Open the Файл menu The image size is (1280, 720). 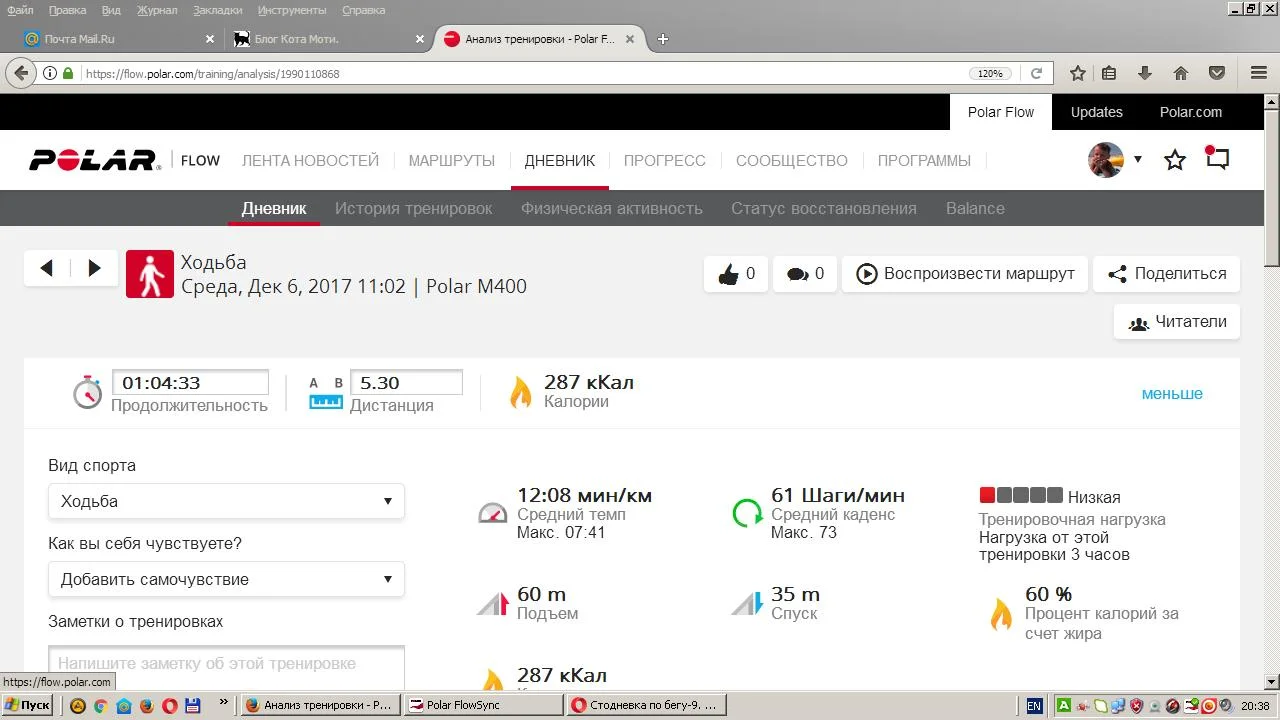pos(20,10)
